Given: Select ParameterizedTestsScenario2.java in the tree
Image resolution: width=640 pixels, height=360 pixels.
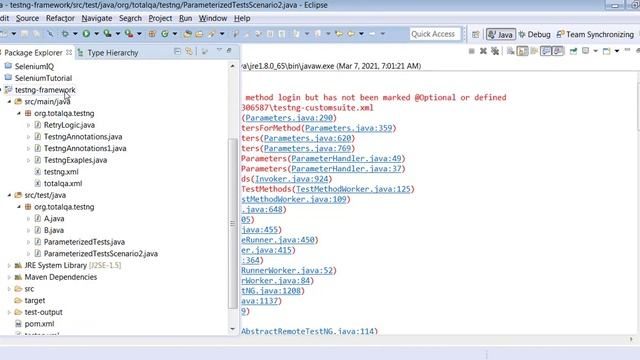Looking at the screenshot, I should point(100,254).
